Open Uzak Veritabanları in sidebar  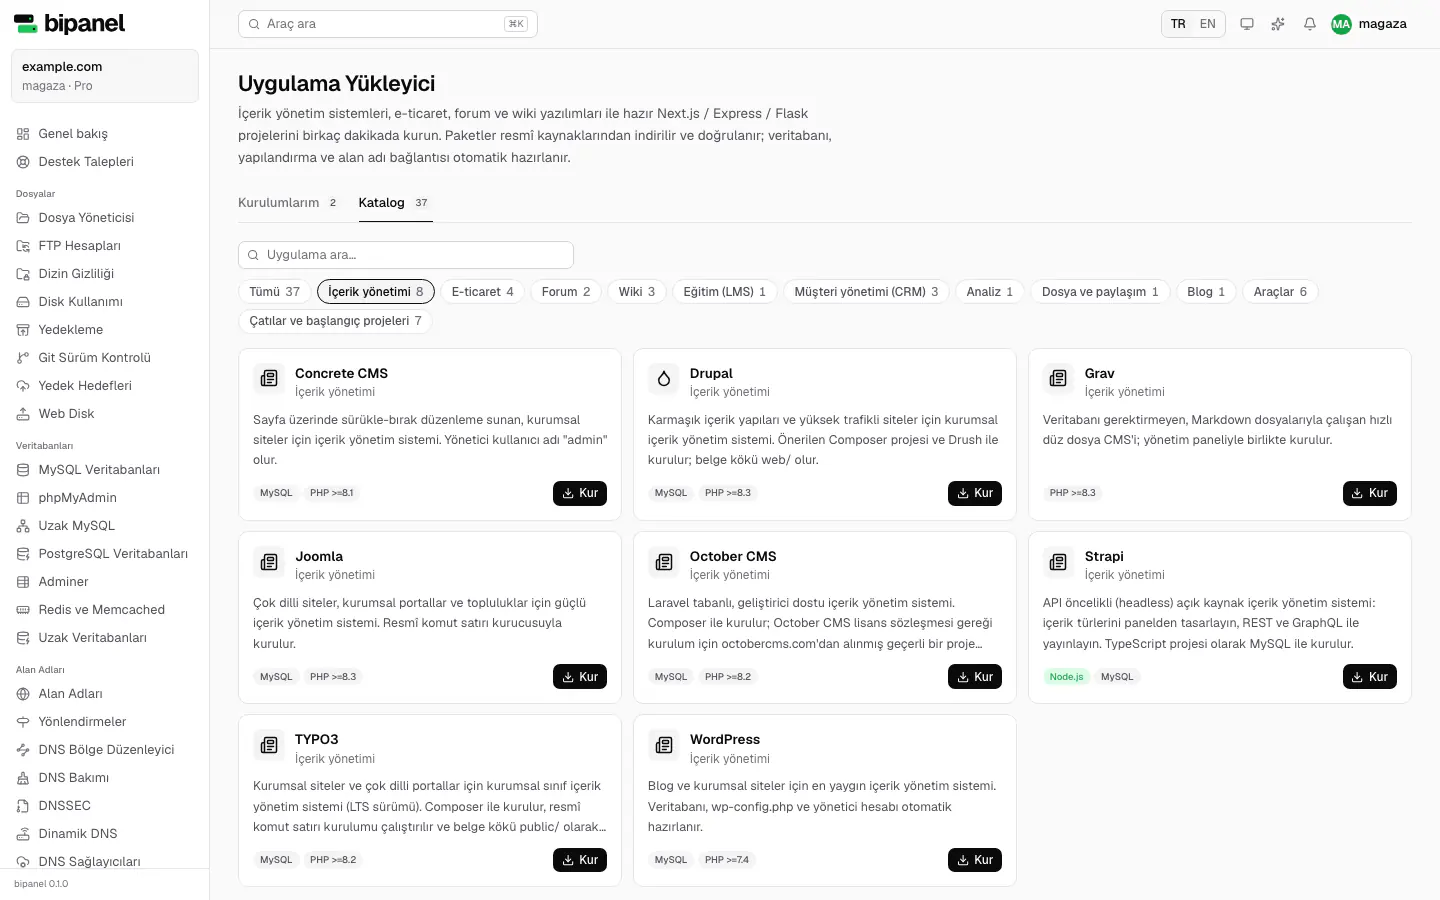(105, 638)
